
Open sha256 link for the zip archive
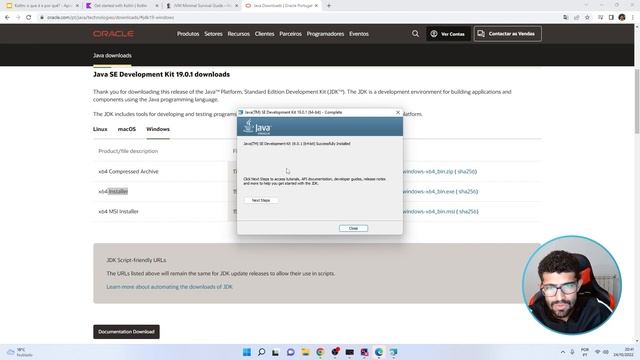coord(467,171)
